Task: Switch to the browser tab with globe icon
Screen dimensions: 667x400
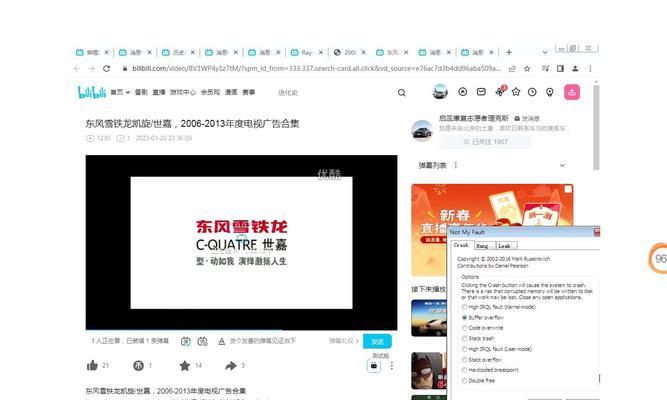Action: tap(349, 52)
